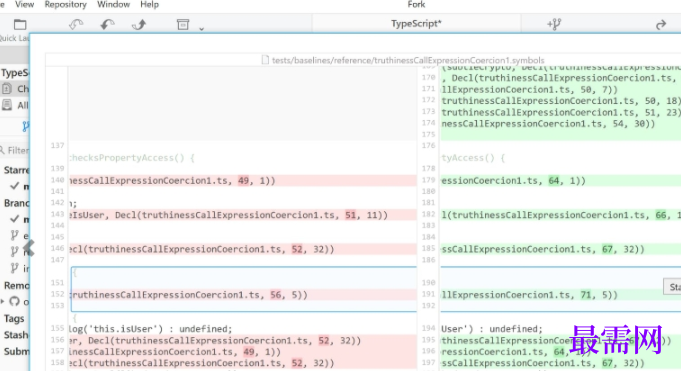Click the right tyAccess() { line

pyautogui.click(x=473, y=158)
